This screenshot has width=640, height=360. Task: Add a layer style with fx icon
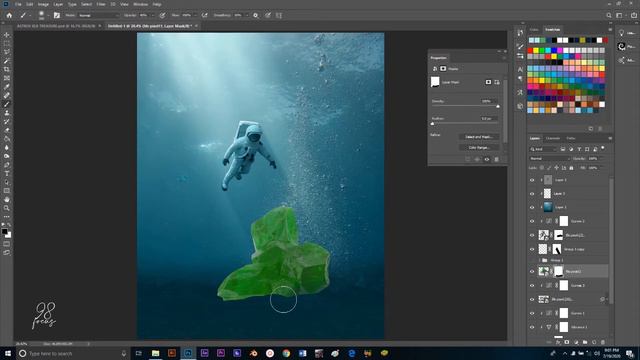(558, 342)
